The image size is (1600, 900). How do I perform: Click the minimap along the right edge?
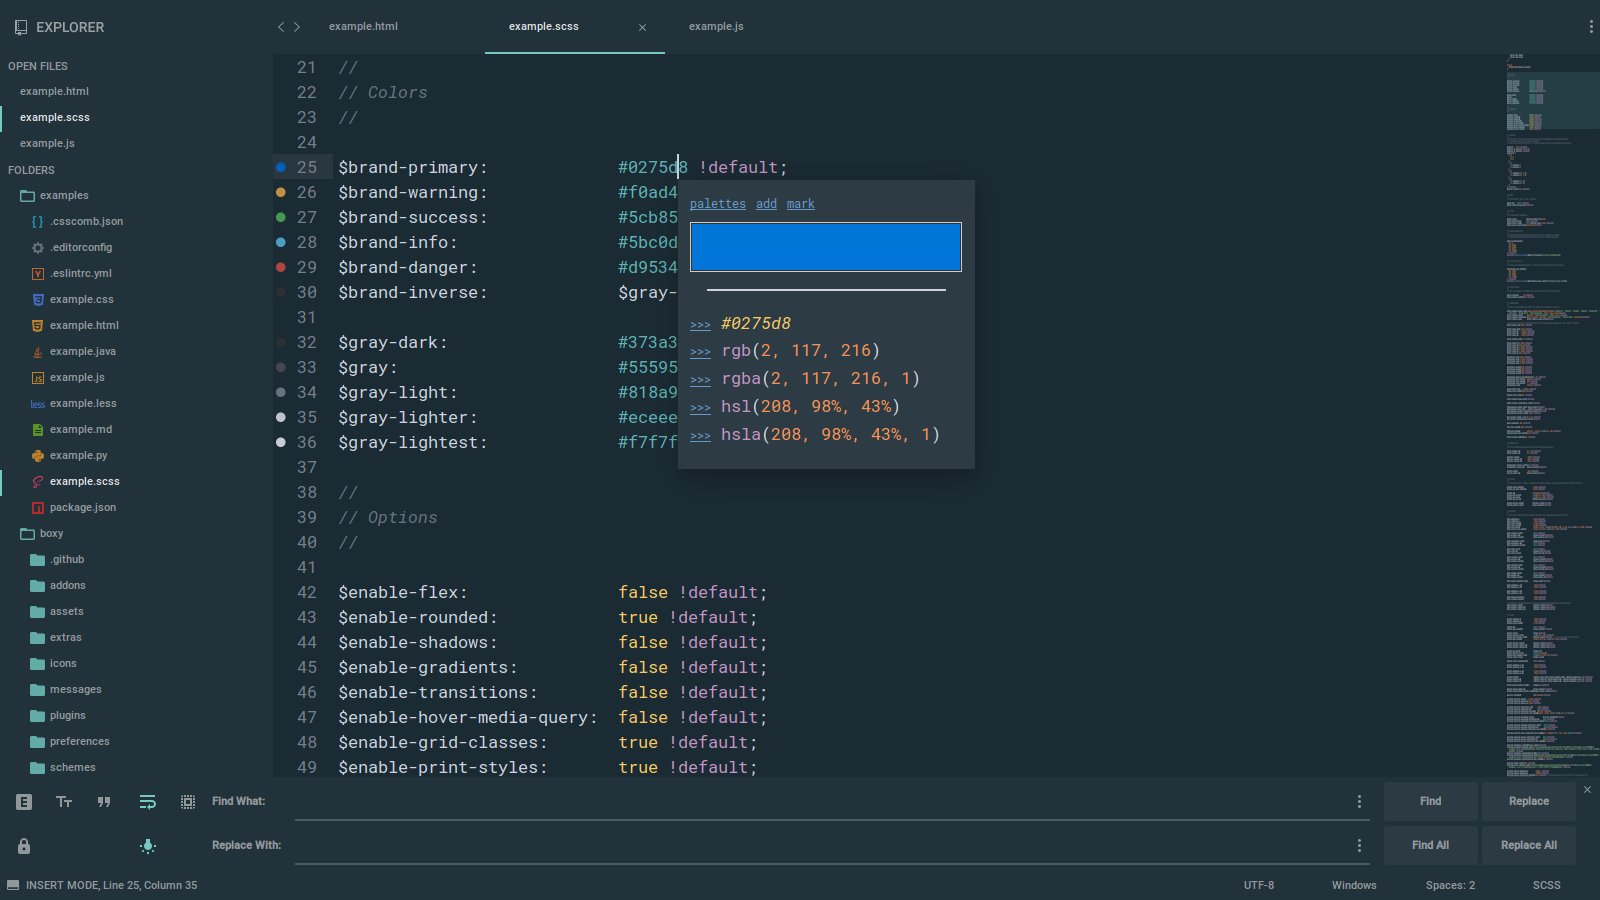(1550, 400)
